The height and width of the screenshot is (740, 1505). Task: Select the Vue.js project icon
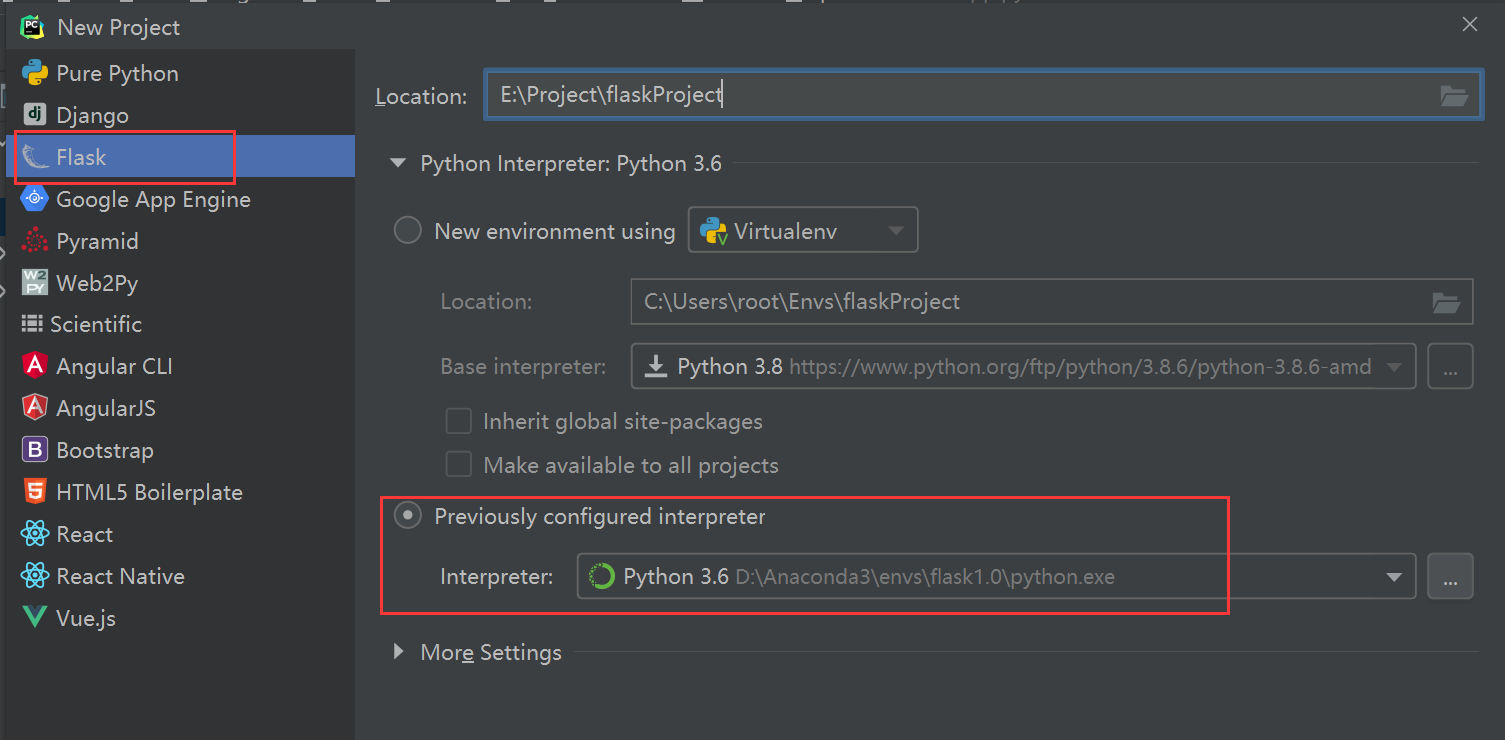click(35, 618)
